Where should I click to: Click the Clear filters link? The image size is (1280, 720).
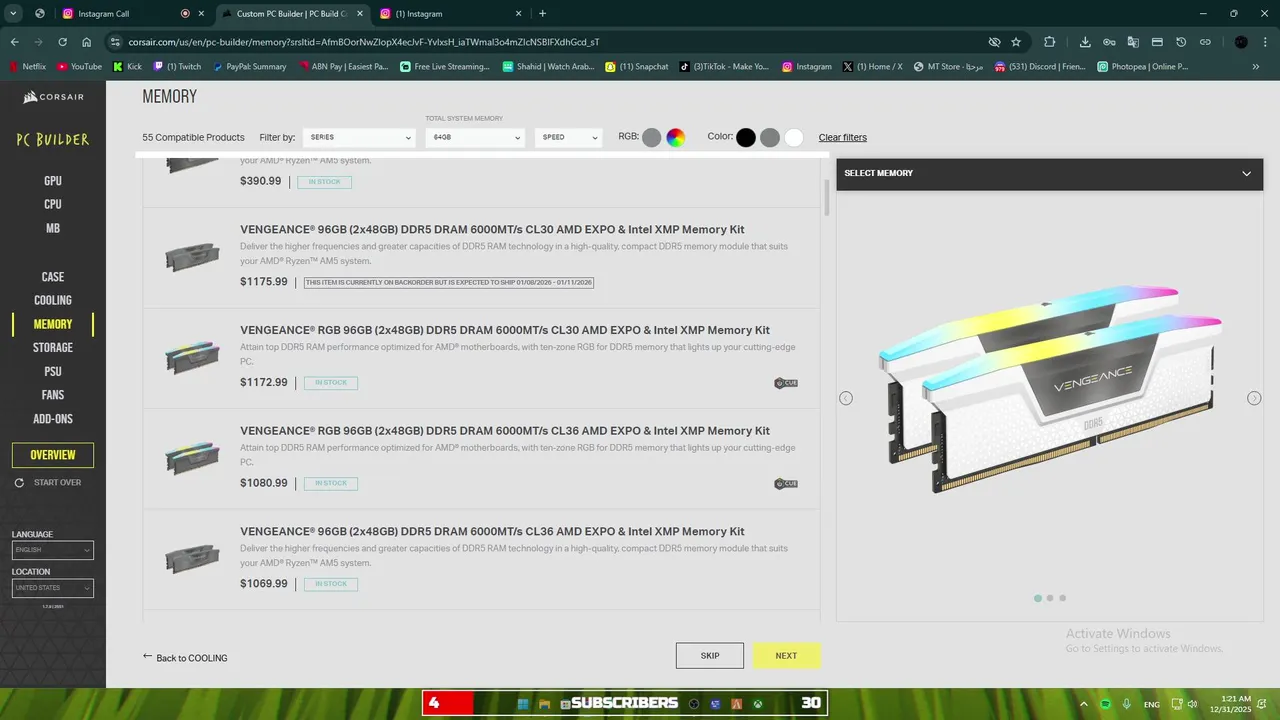pyautogui.click(x=843, y=138)
